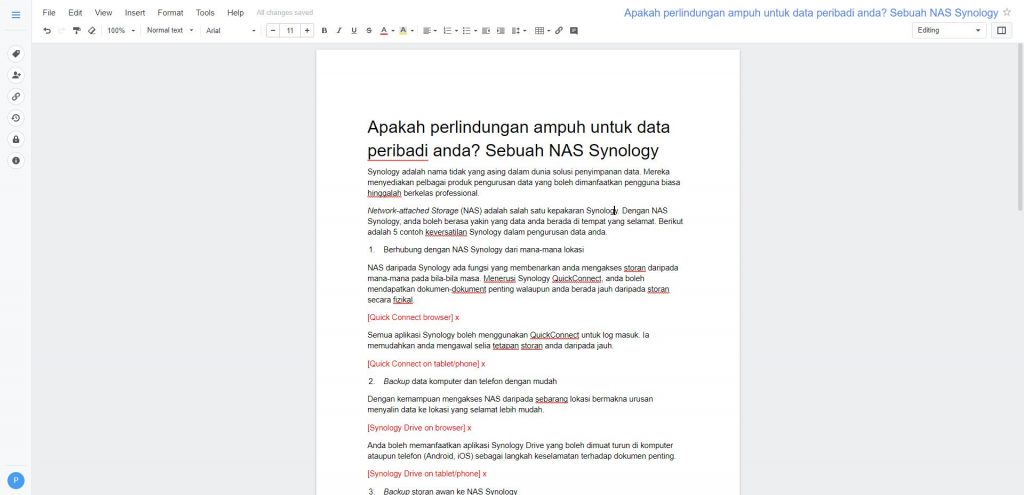
Task: Click the add comment icon
Action: point(574,30)
